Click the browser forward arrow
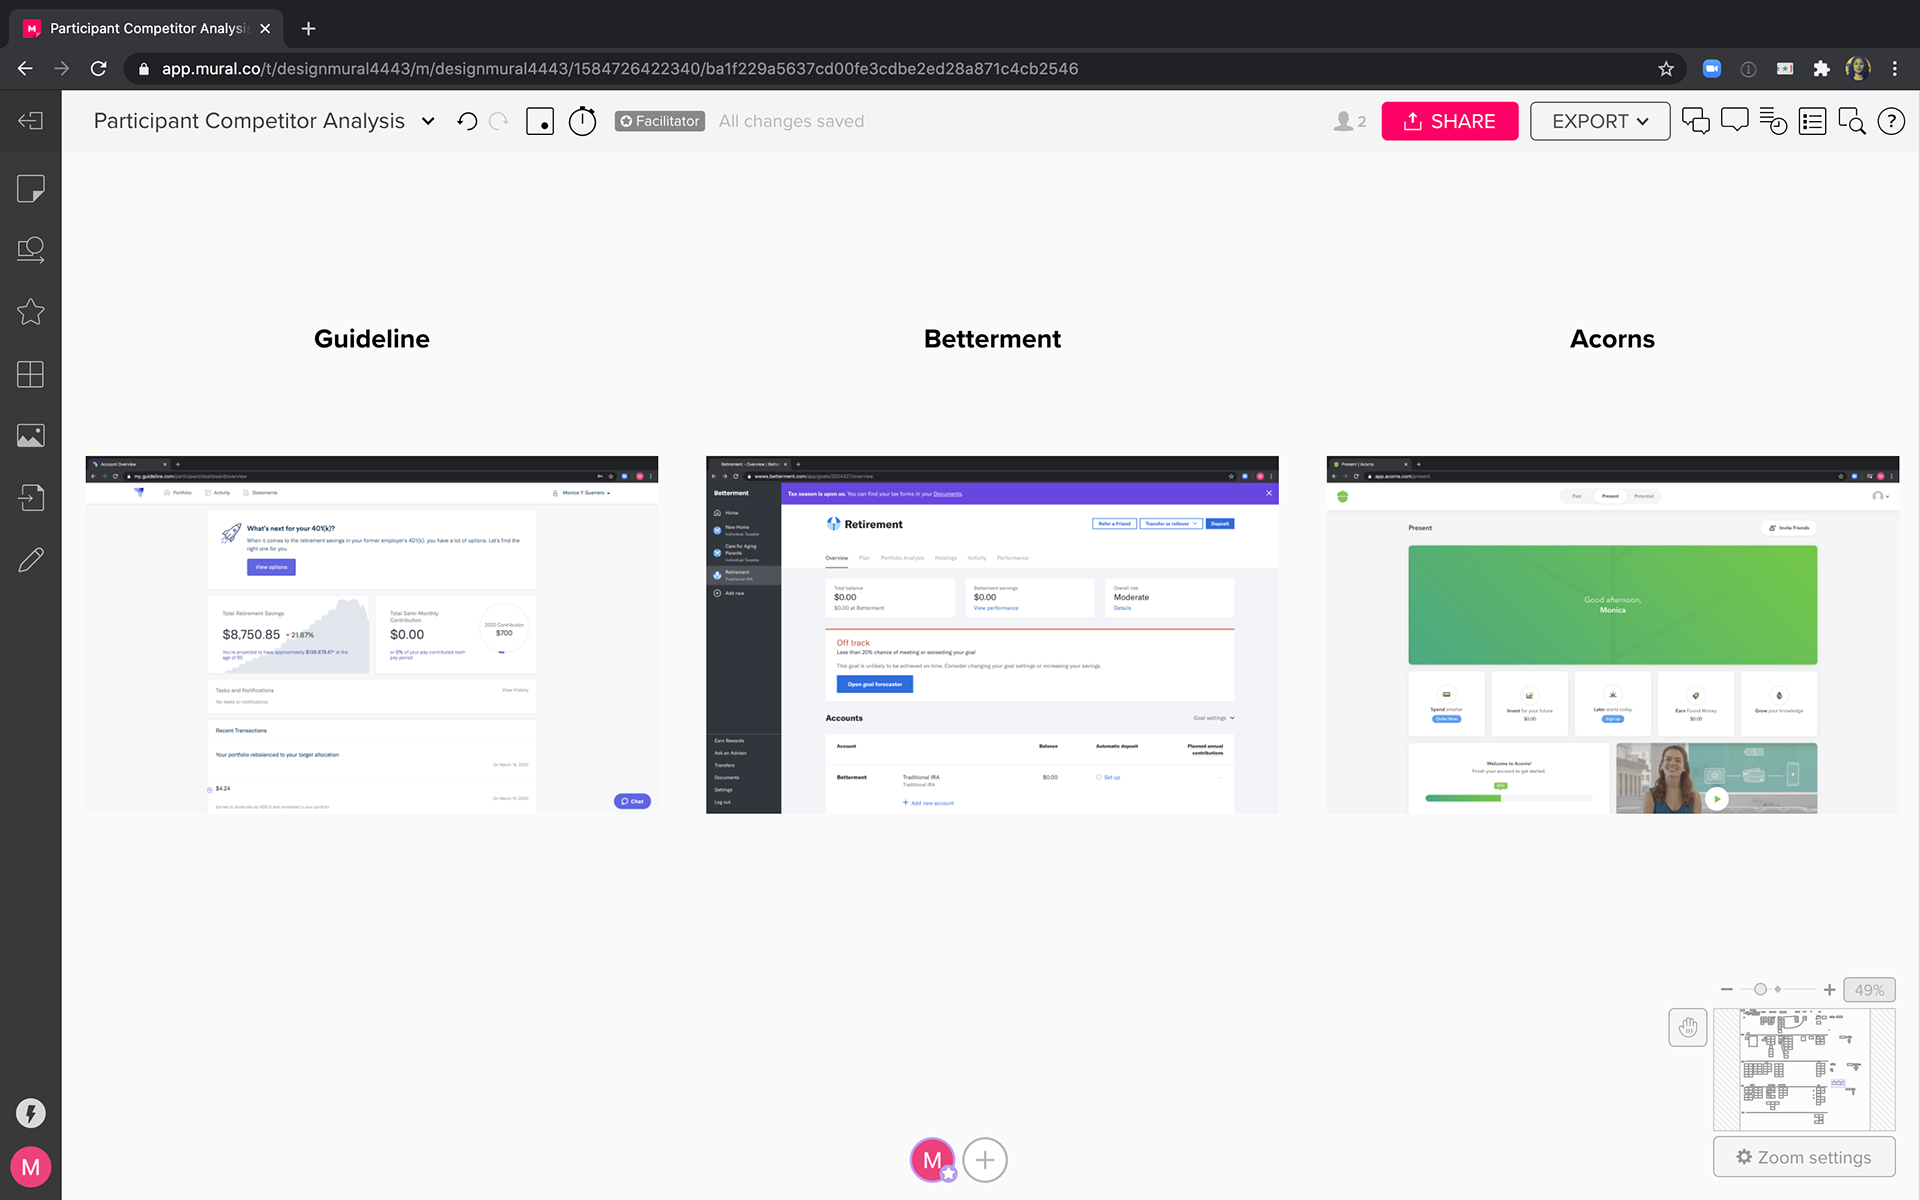Image resolution: width=1920 pixels, height=1200 pixels. (62, 68)
